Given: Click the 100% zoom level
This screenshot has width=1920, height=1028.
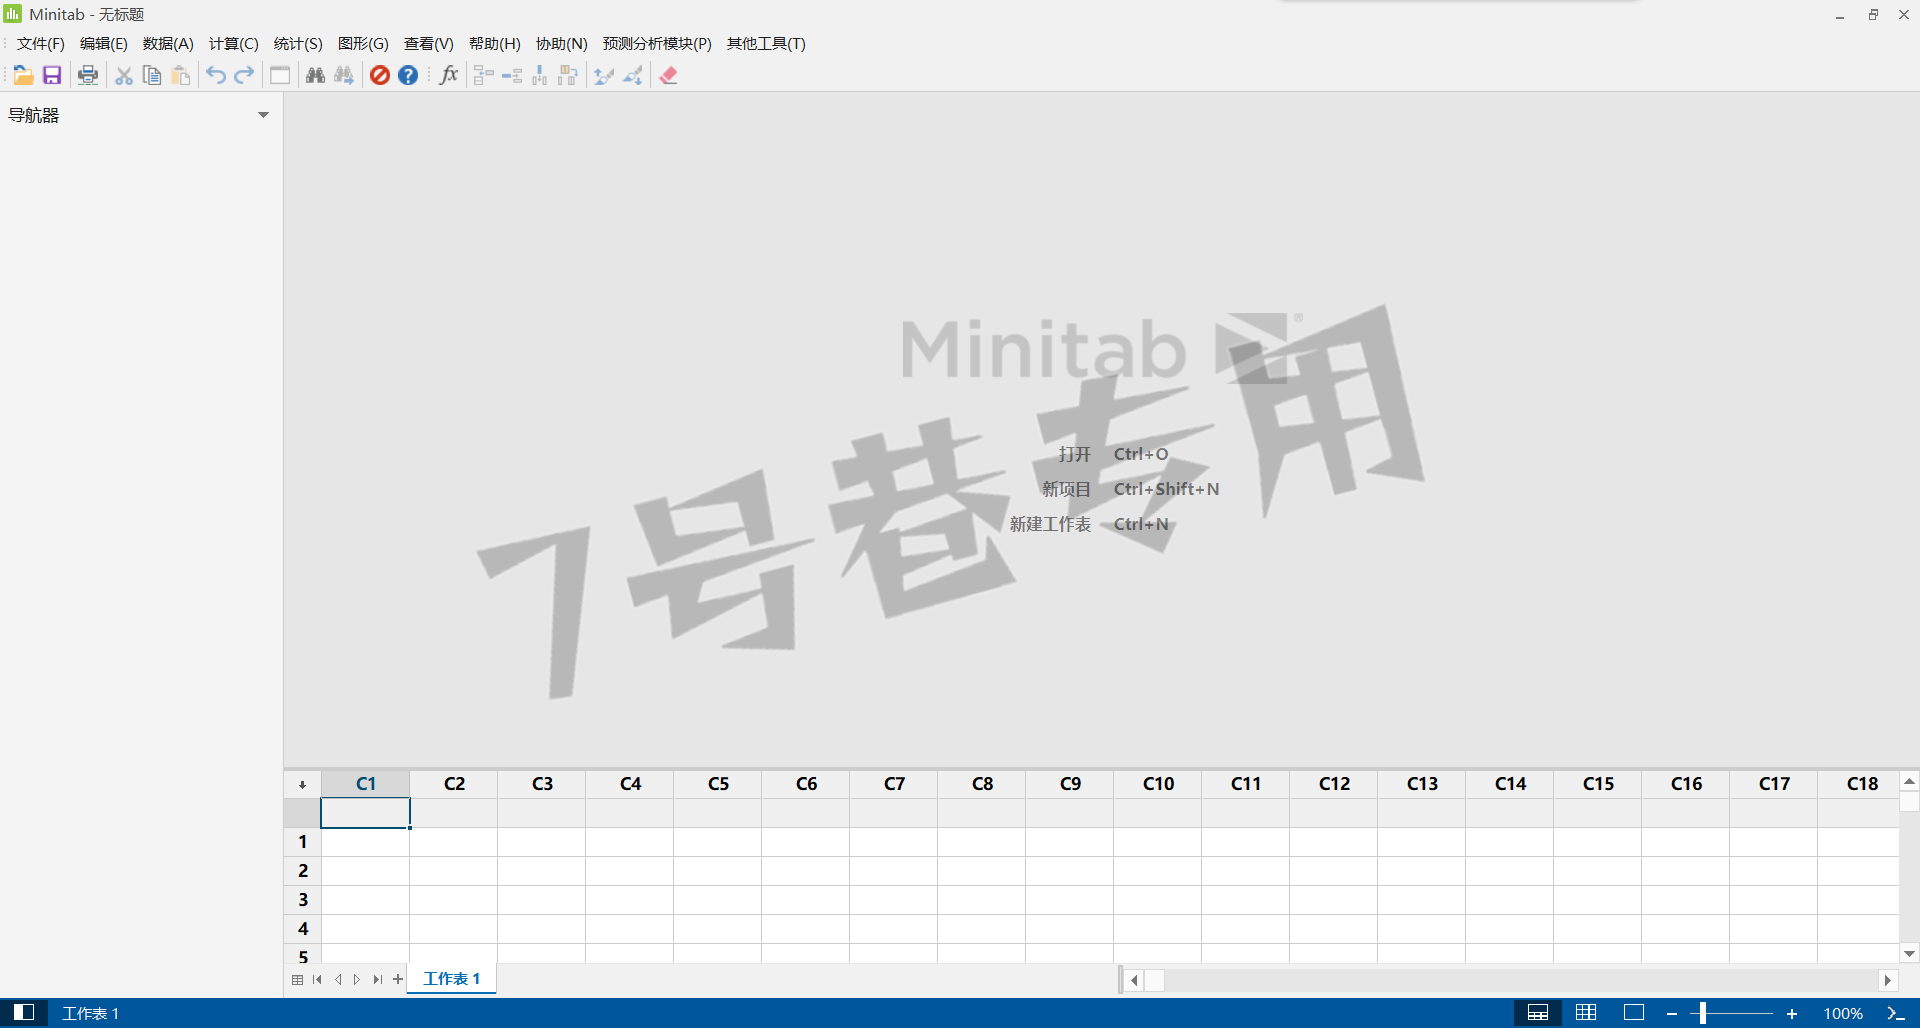Looking at the screenshot, I should (x=1843, y=1014).
